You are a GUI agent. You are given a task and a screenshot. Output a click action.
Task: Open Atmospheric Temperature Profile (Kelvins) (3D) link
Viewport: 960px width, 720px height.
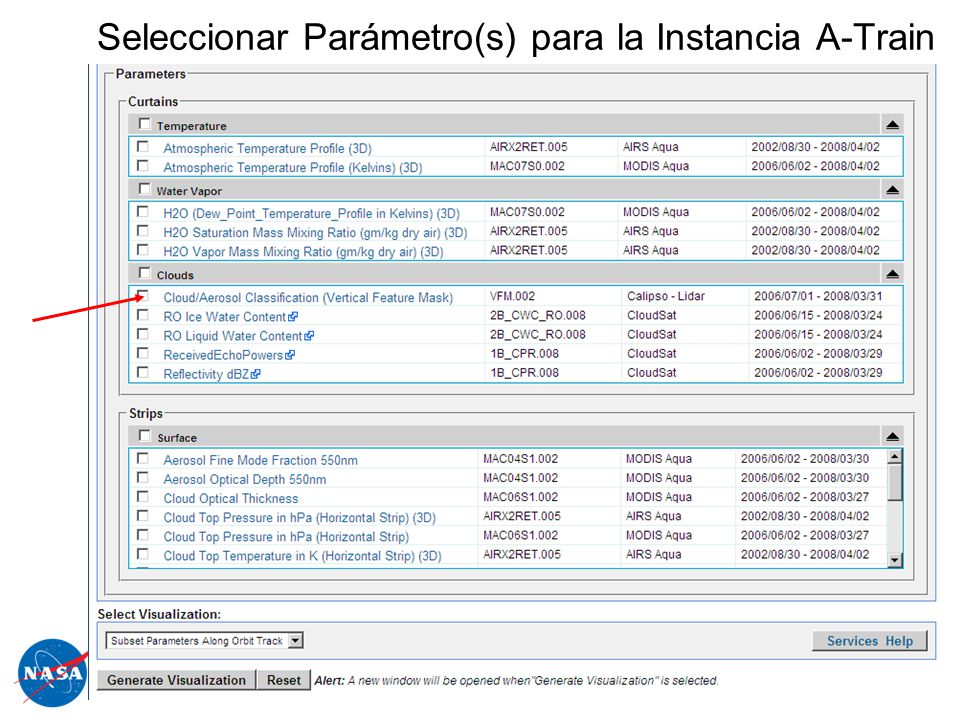[293, 167]
